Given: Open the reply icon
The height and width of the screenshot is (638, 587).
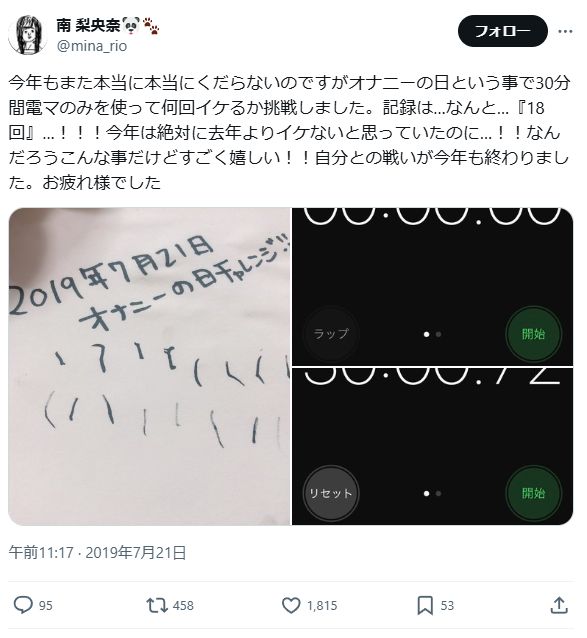Looking at the screenshot, I should pyautogui.click(x=23, y=605).
